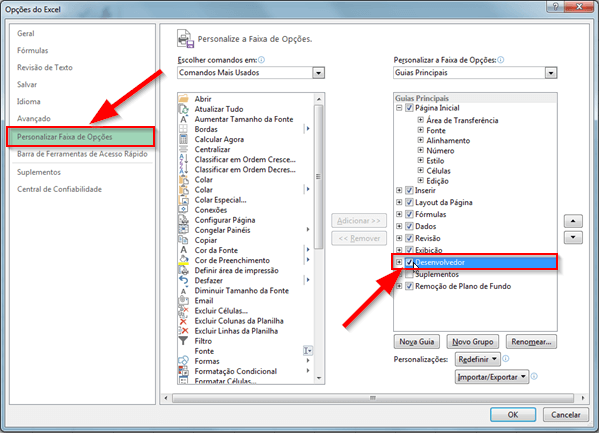Uncheck the Desenvolvedor checkbox
This screenshot has width=599, height=433.
point(409,262)
